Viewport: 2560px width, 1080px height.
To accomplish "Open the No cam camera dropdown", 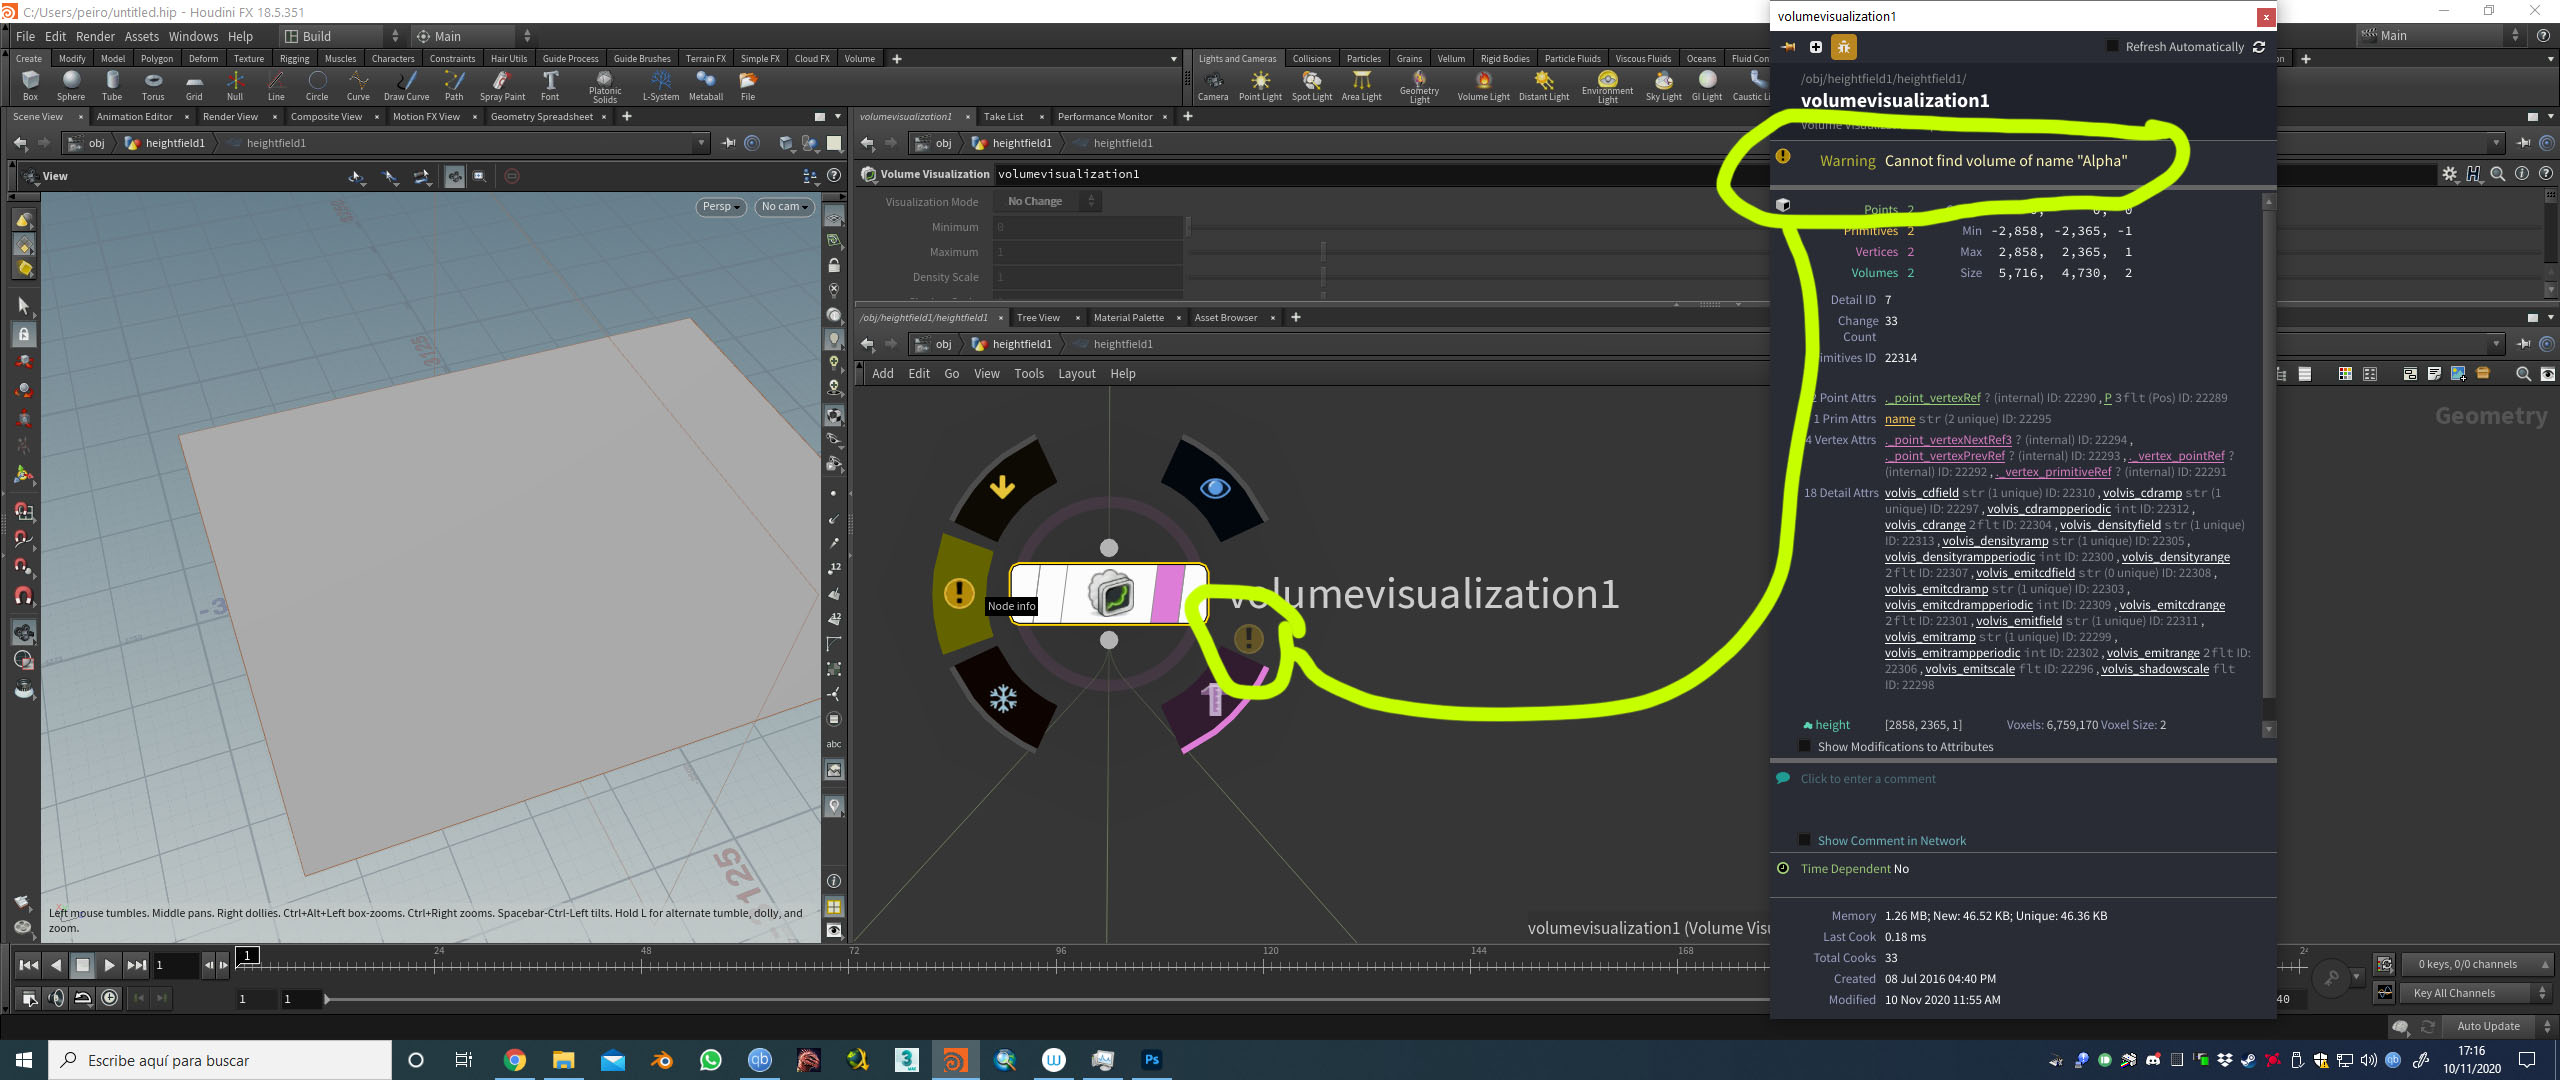I will pos(784,207).
